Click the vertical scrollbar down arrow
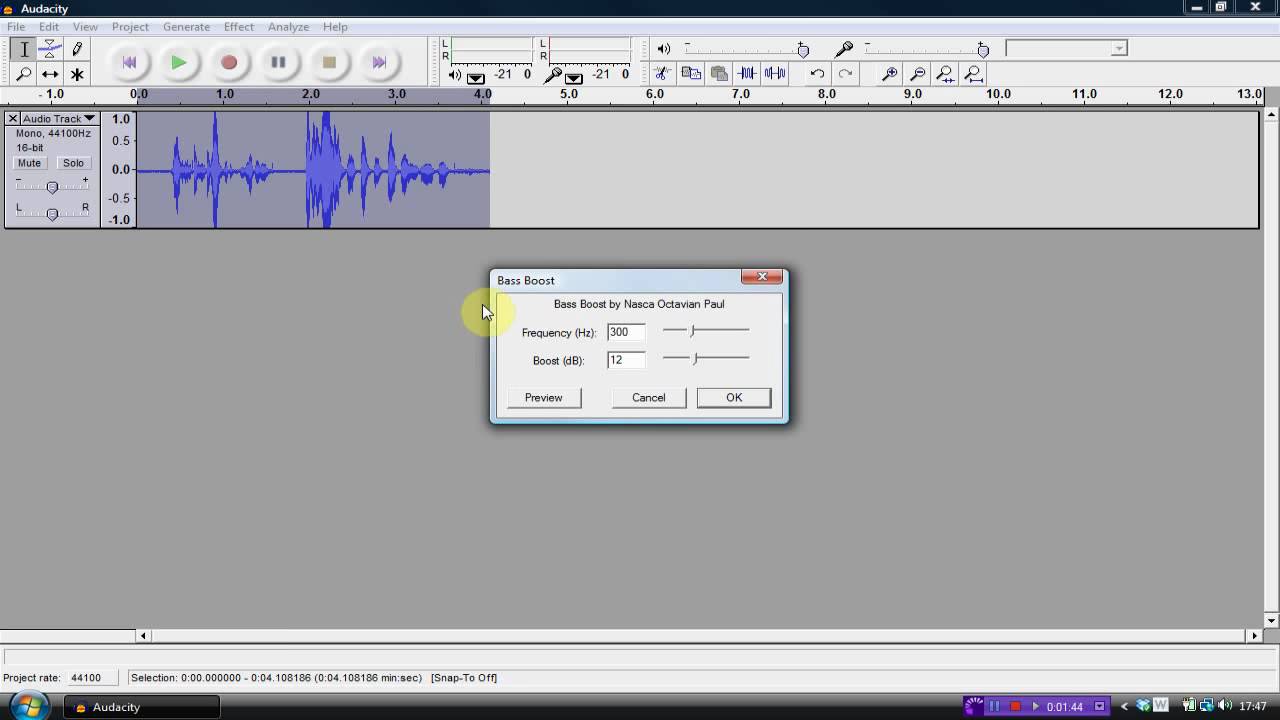Viewport: 1280px width, 720px height. pos(1271,620)
